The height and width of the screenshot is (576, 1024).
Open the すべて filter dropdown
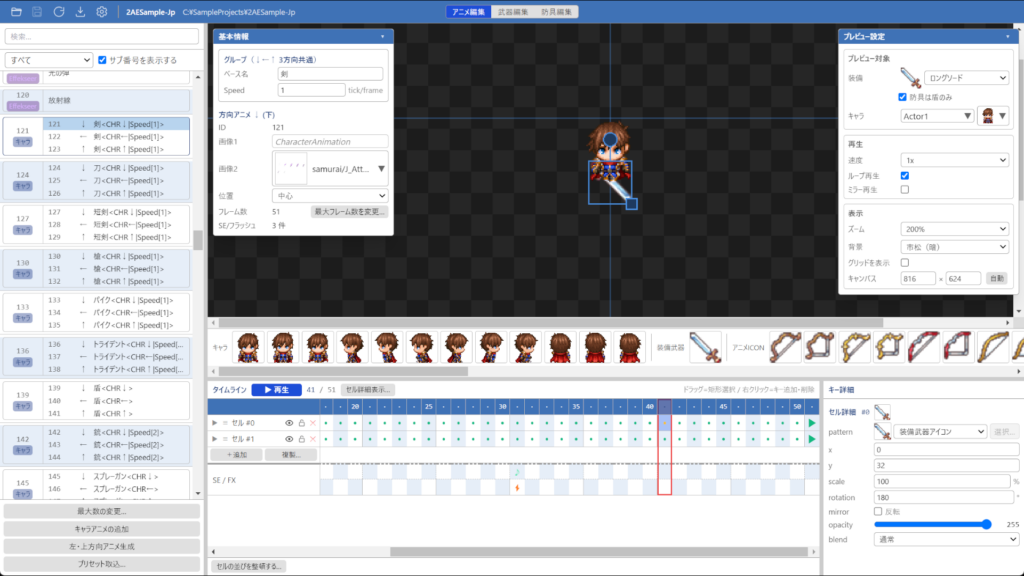point(49,60)
